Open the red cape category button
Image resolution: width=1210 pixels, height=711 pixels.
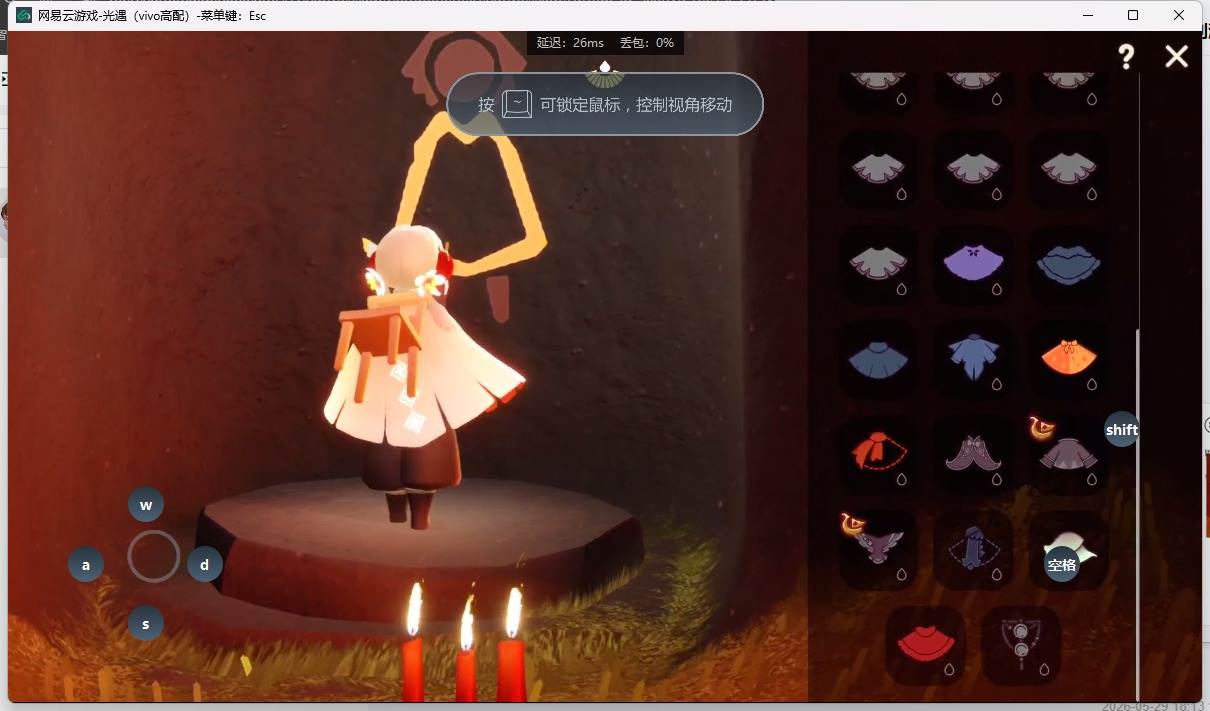click(925, 645)
